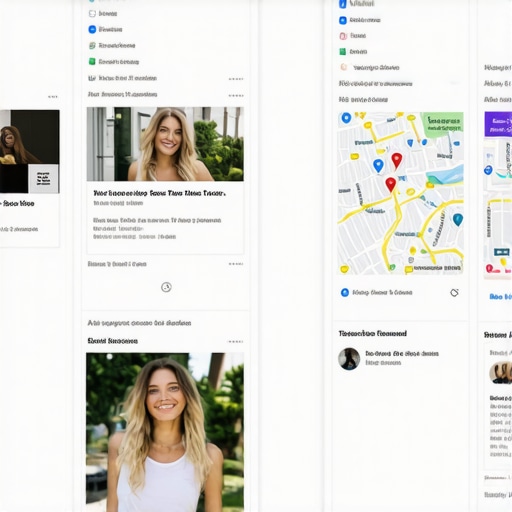Click the faint orange circle icon in right list
This screenshot has height=512, width=512.
344,67
